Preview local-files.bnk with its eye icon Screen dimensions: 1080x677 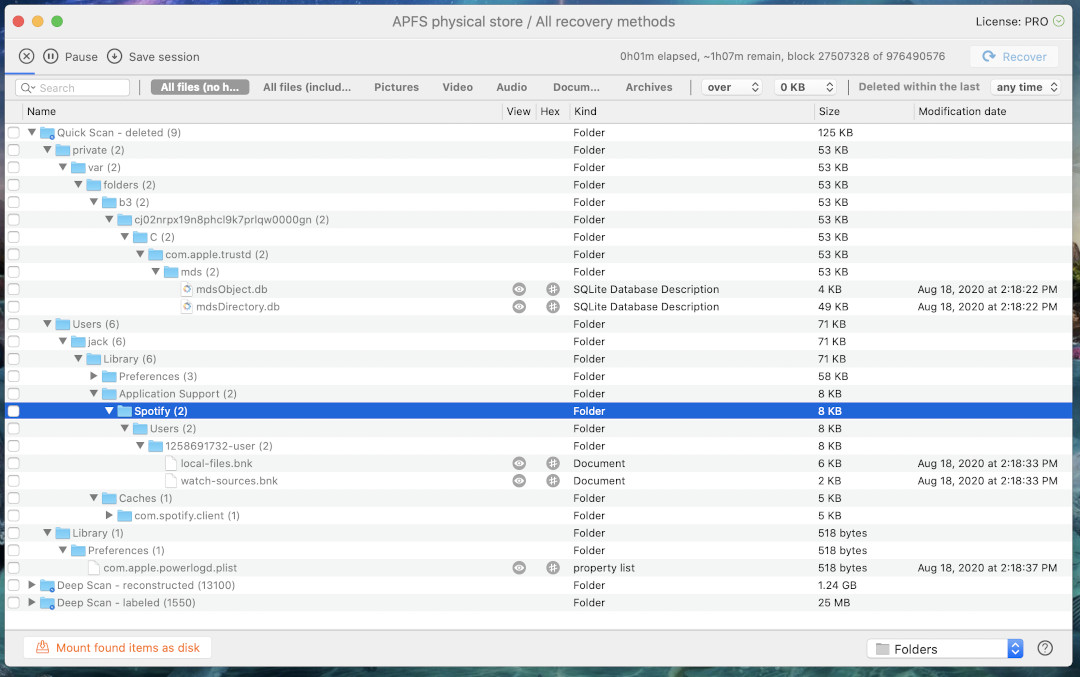click(x=519, y=464)
